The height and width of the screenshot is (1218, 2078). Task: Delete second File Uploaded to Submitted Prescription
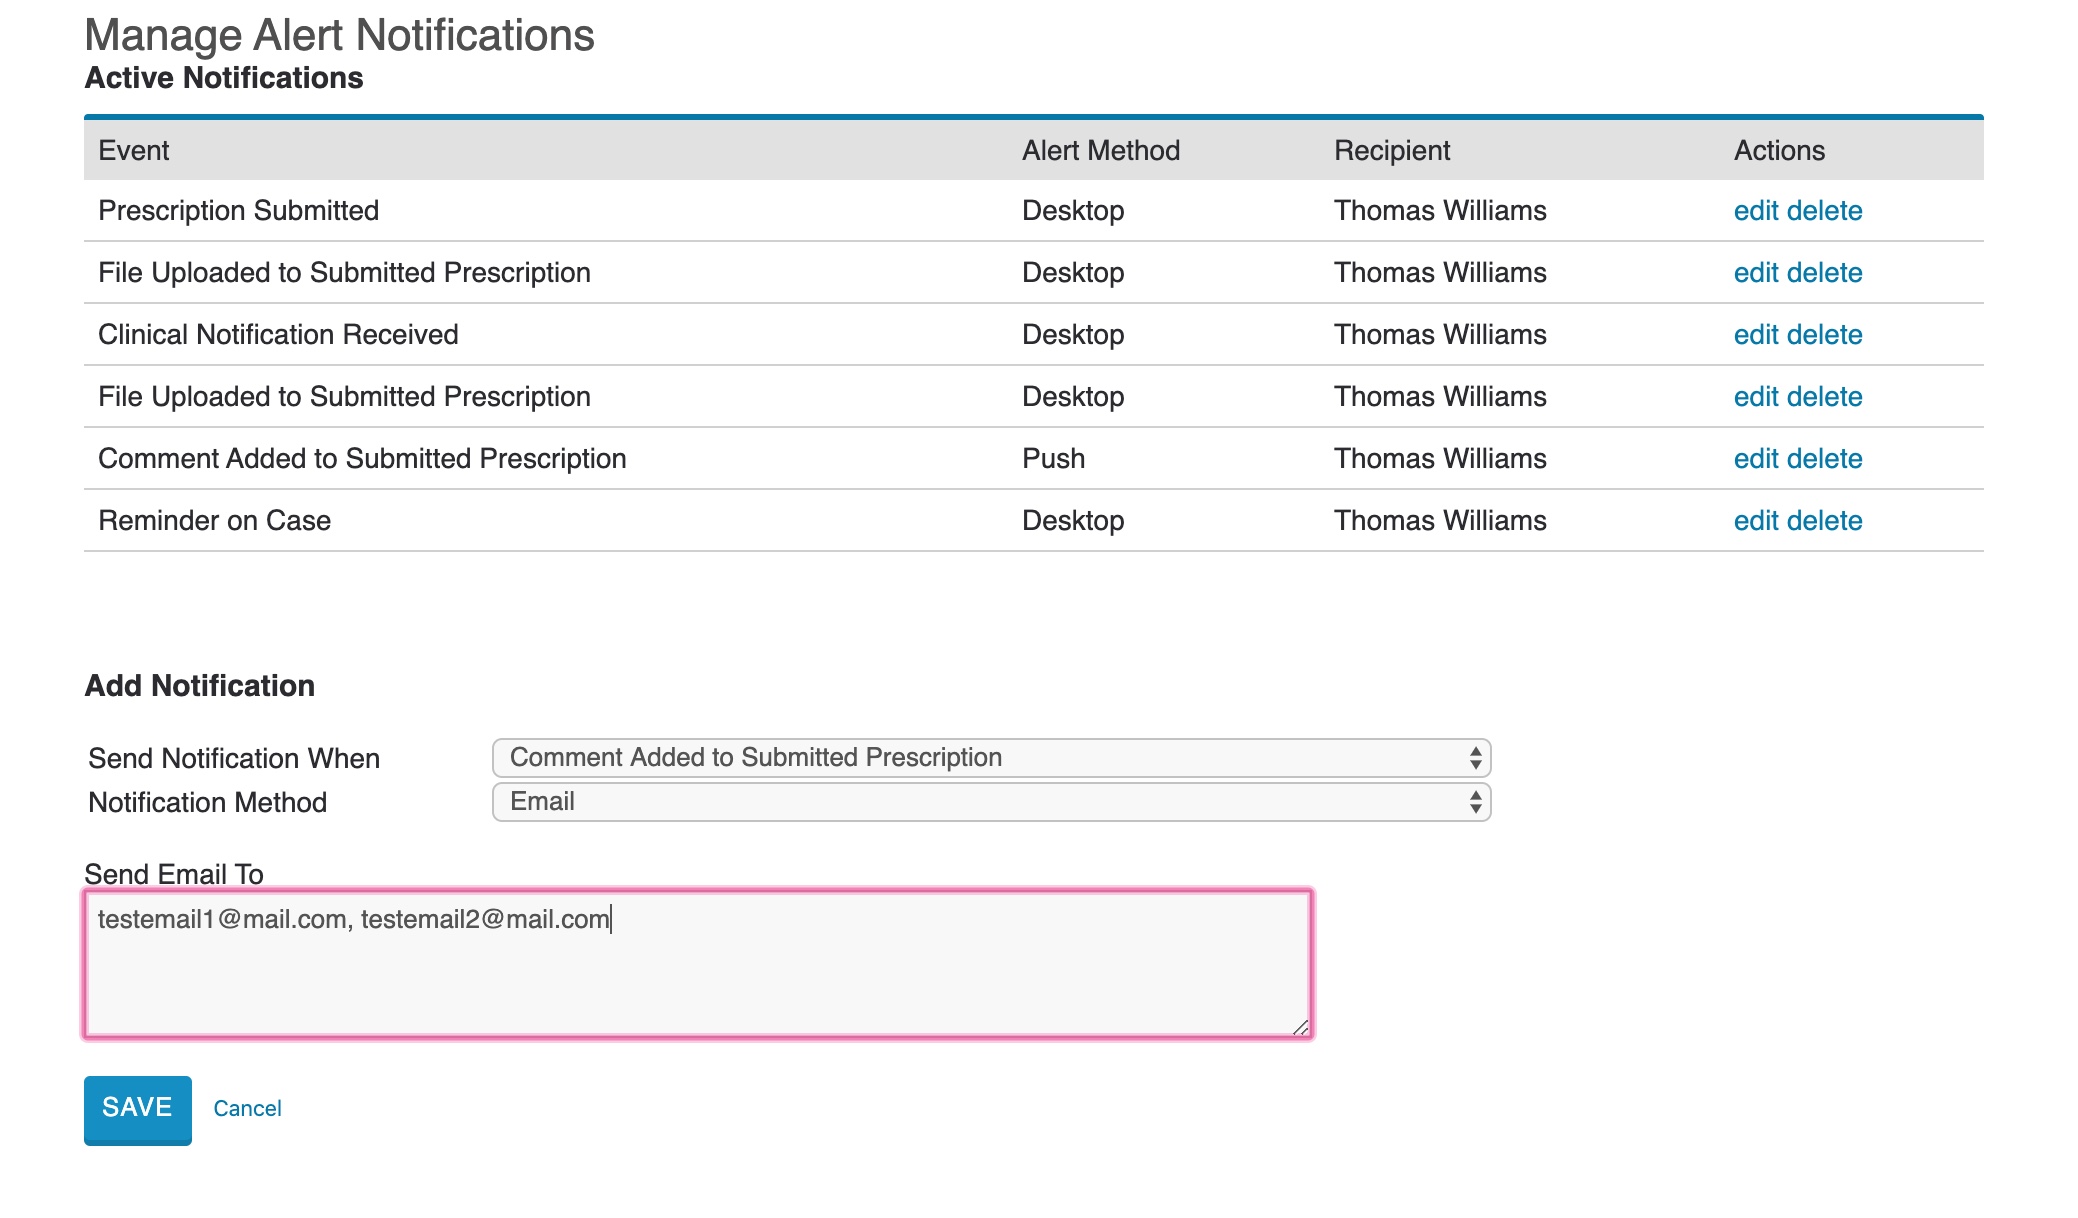1824,397
